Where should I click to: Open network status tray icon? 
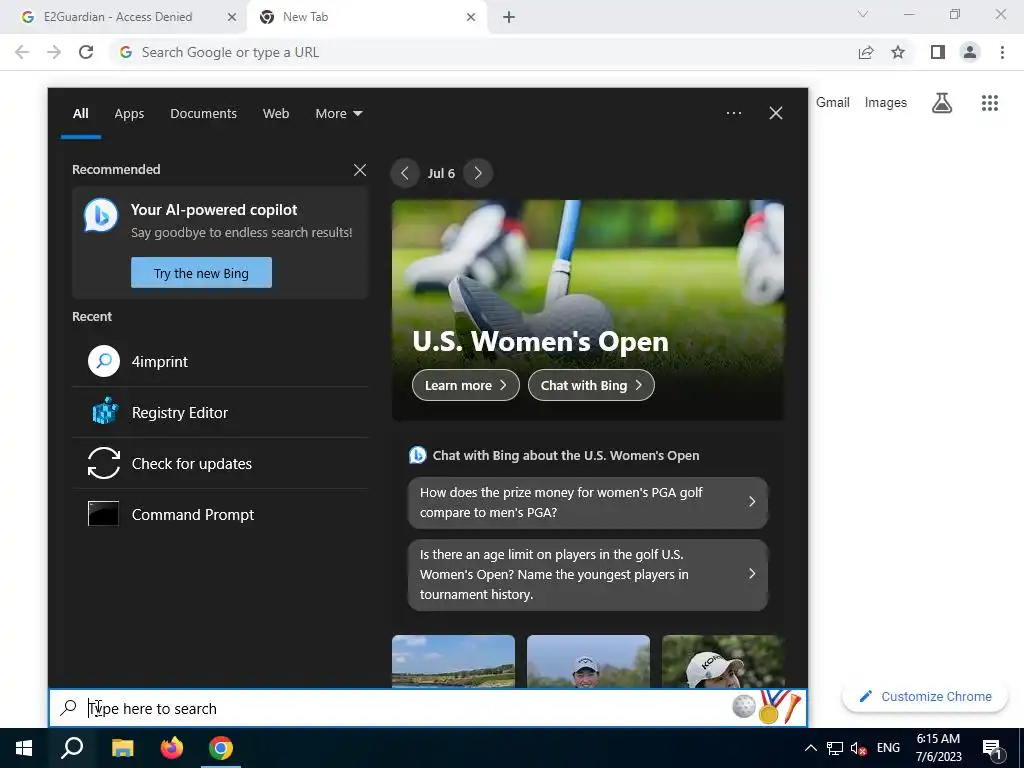click(x=835, y=748)
